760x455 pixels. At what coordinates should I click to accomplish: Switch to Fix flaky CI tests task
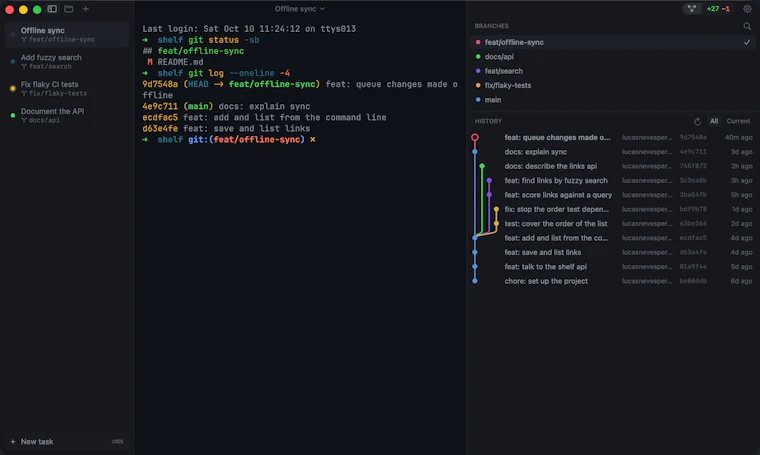(x=67, y=88)
